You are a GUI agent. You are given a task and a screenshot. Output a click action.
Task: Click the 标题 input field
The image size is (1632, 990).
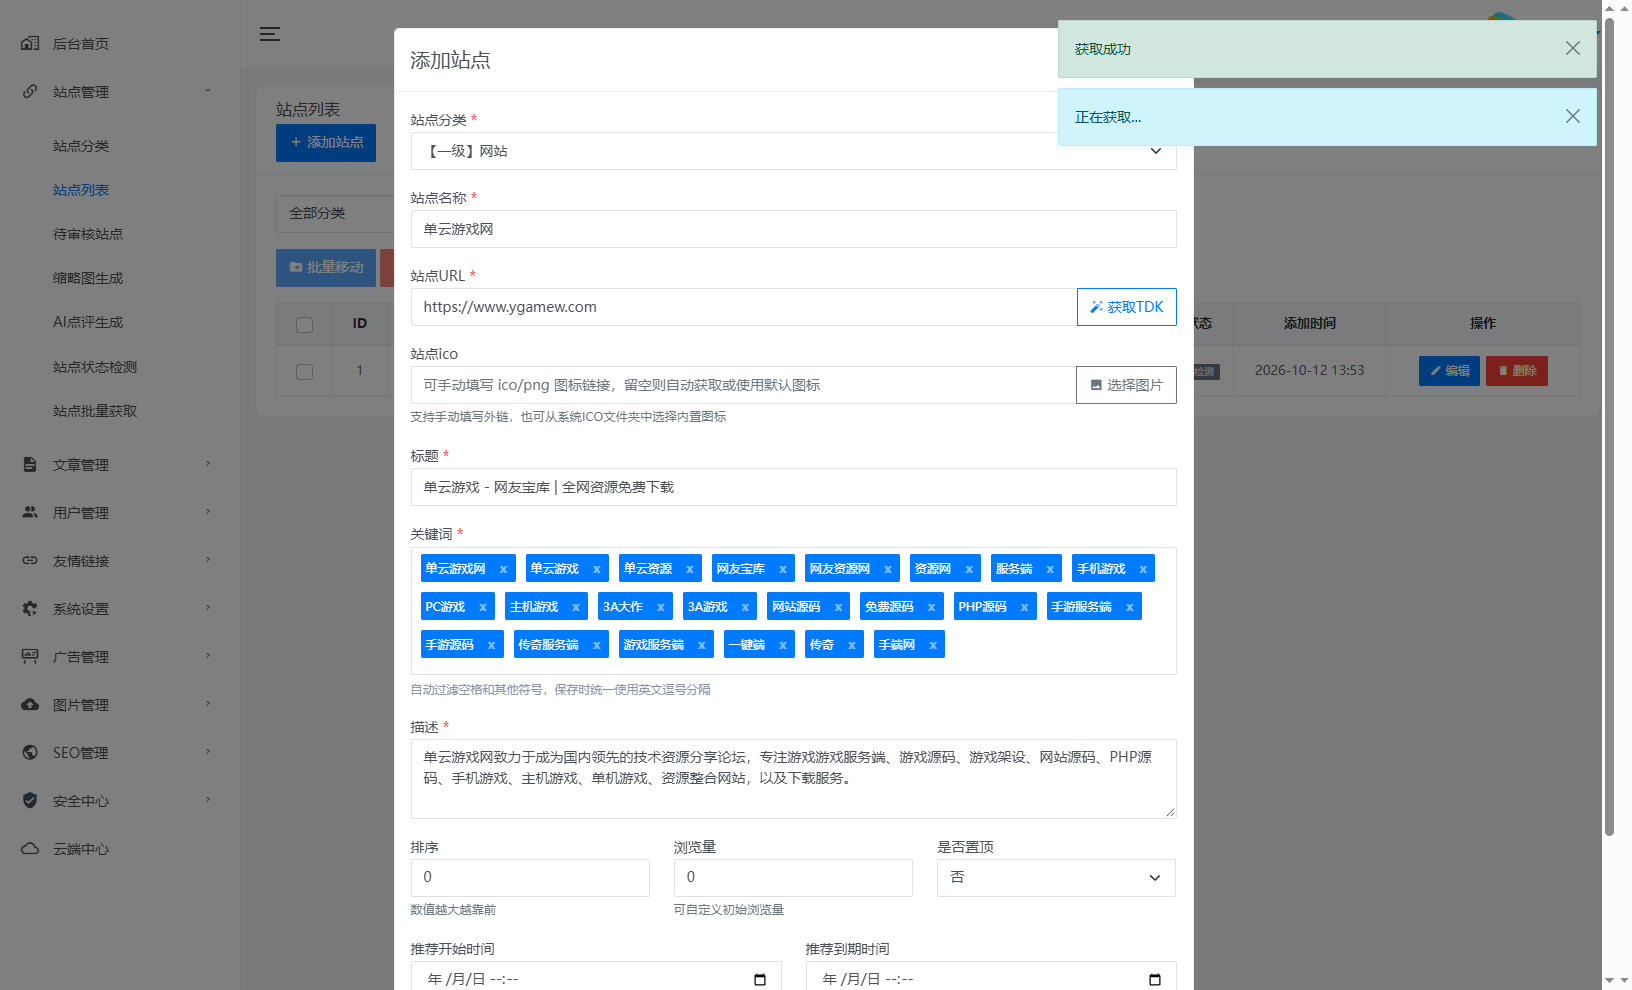pyautogui.click(x=793, y=487)
